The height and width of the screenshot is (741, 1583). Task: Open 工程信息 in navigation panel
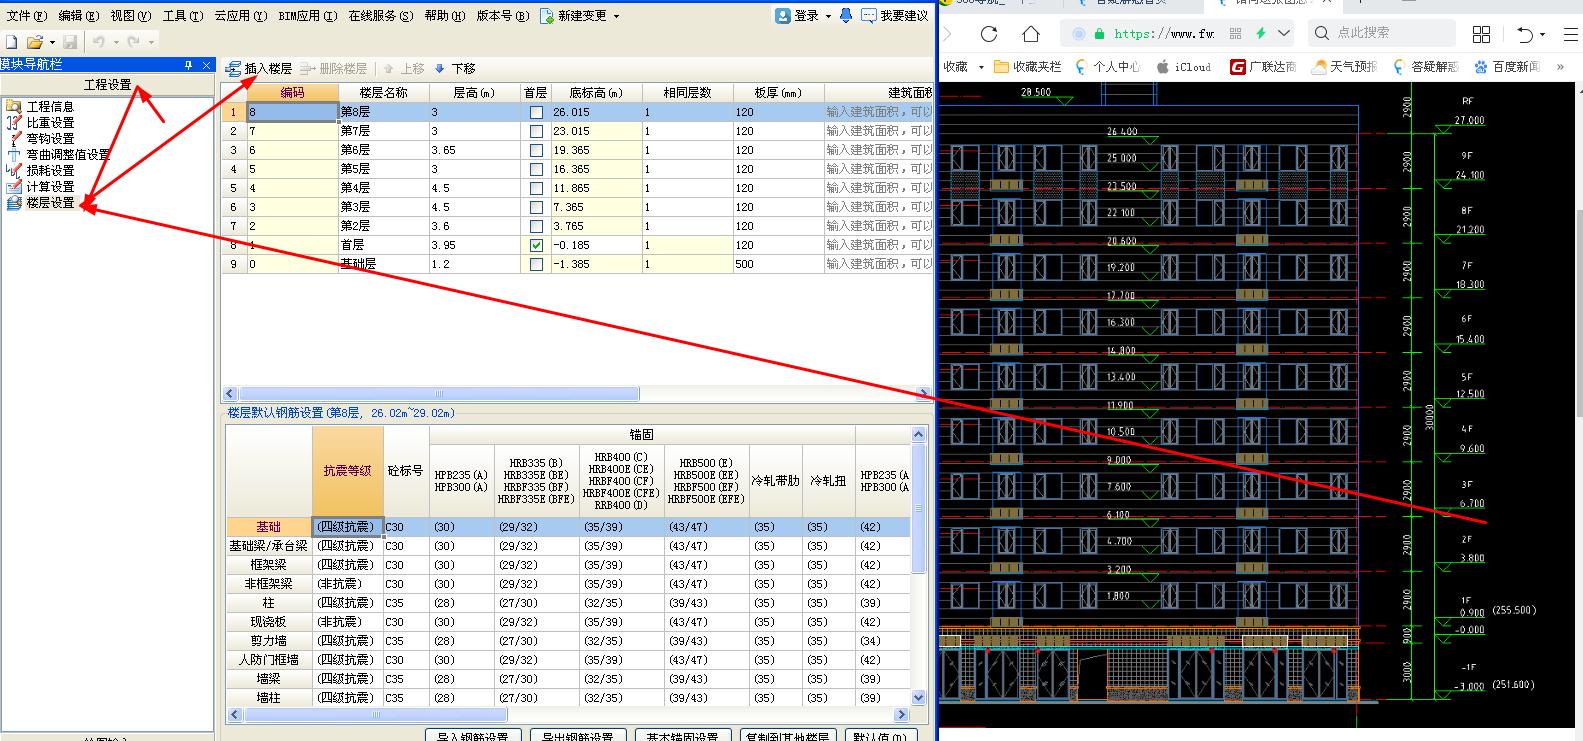pyautogui.click(x=40, y=106)
